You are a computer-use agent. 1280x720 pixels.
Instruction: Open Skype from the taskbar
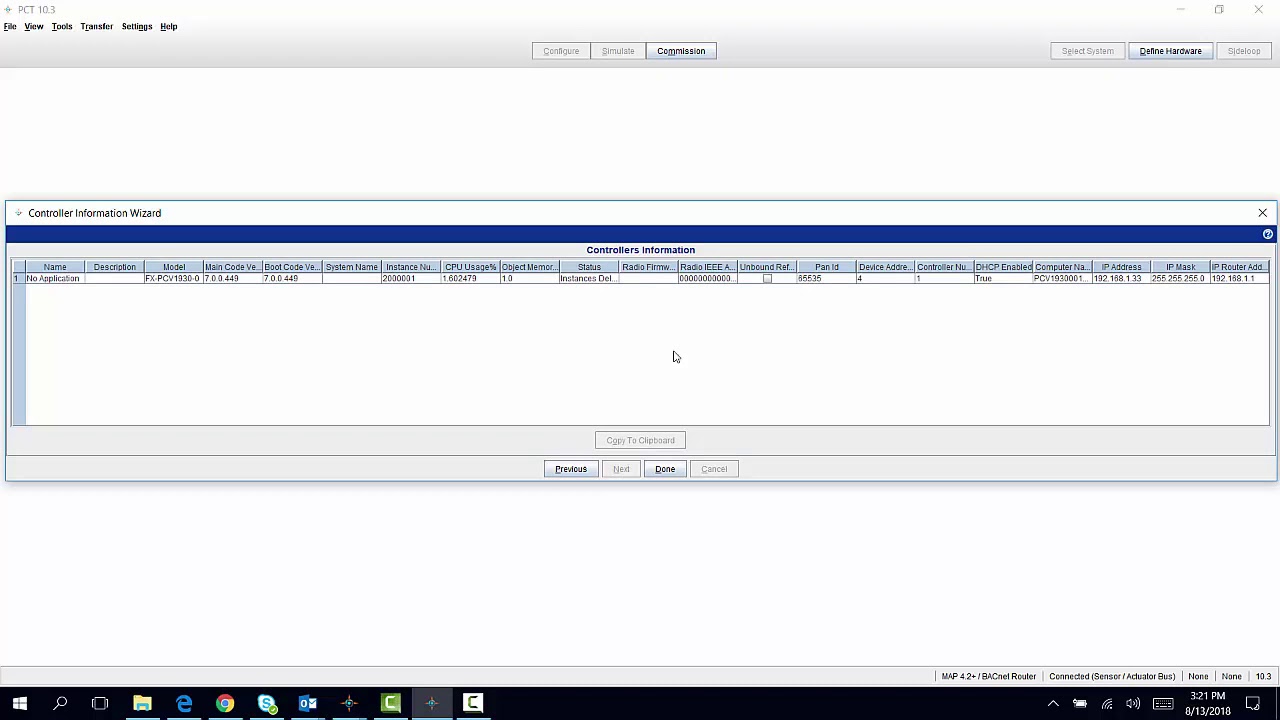point(267,703)
